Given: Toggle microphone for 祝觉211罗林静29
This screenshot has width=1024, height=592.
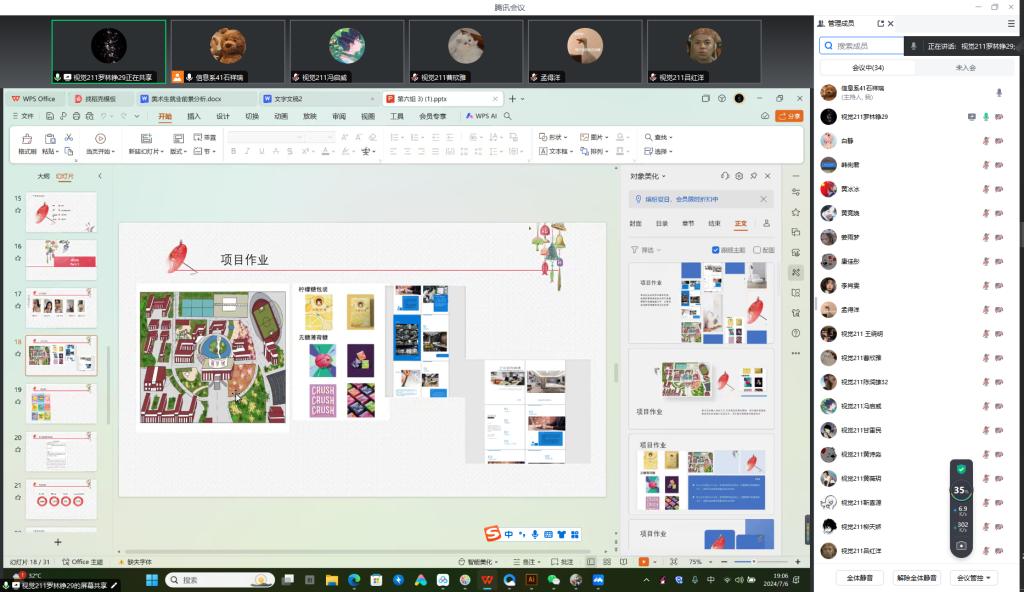Looking at the screenshot, I should tap(986, 117).
